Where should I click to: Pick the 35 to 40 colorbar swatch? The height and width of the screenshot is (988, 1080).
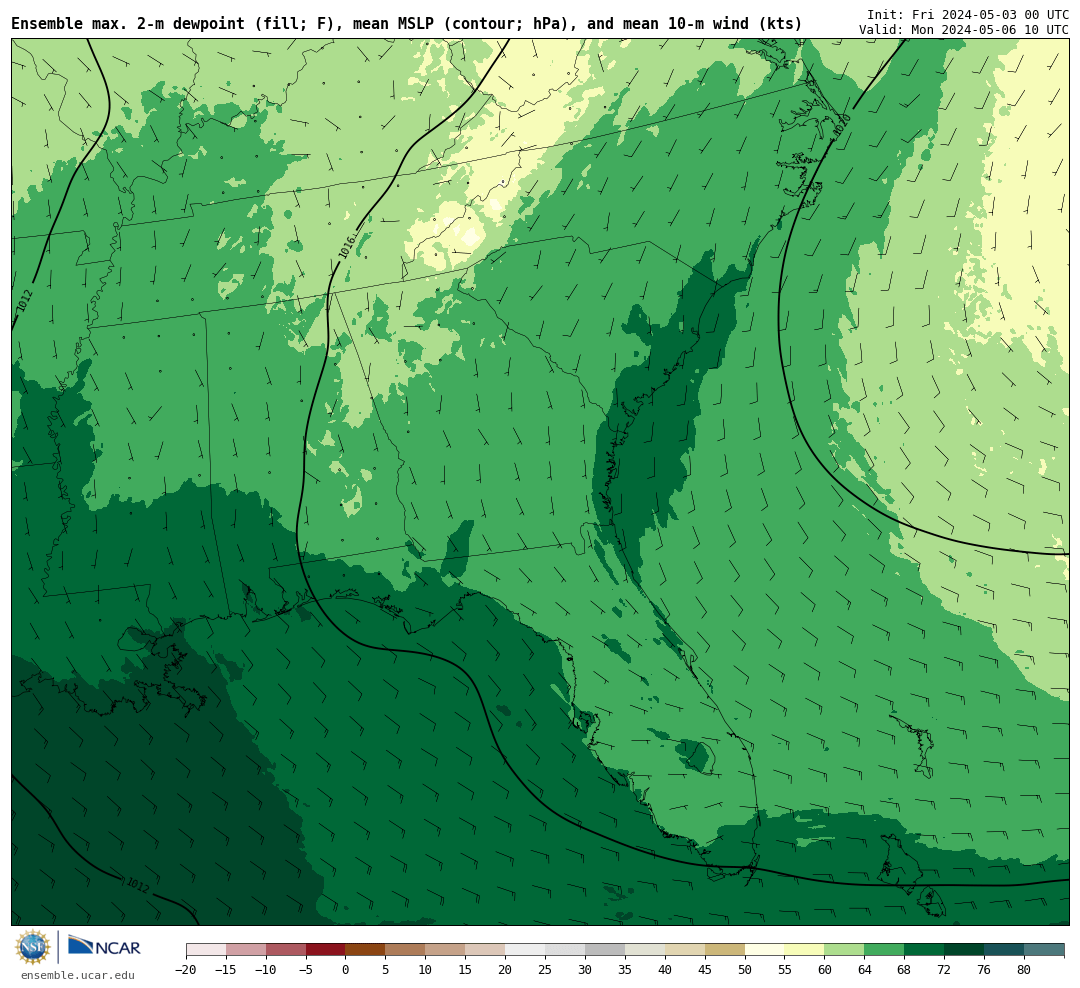[x=645, y=949]
